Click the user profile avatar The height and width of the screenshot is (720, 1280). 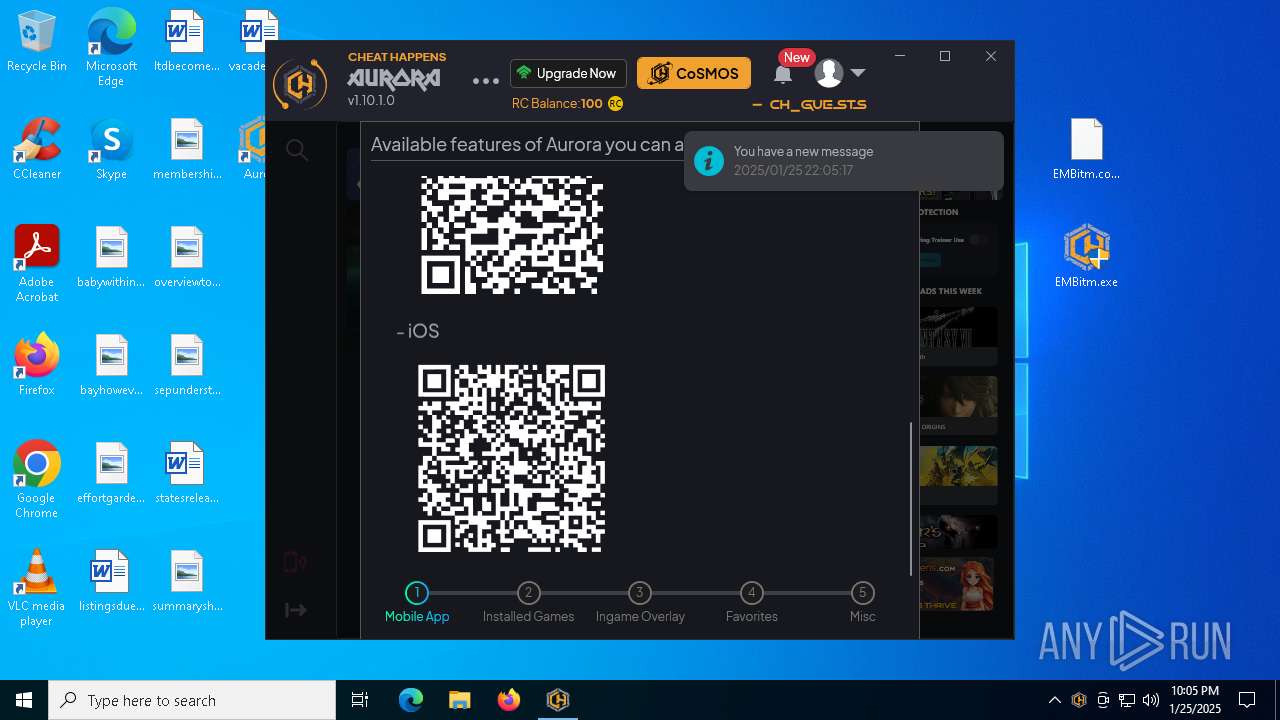[x=828, y=72]
